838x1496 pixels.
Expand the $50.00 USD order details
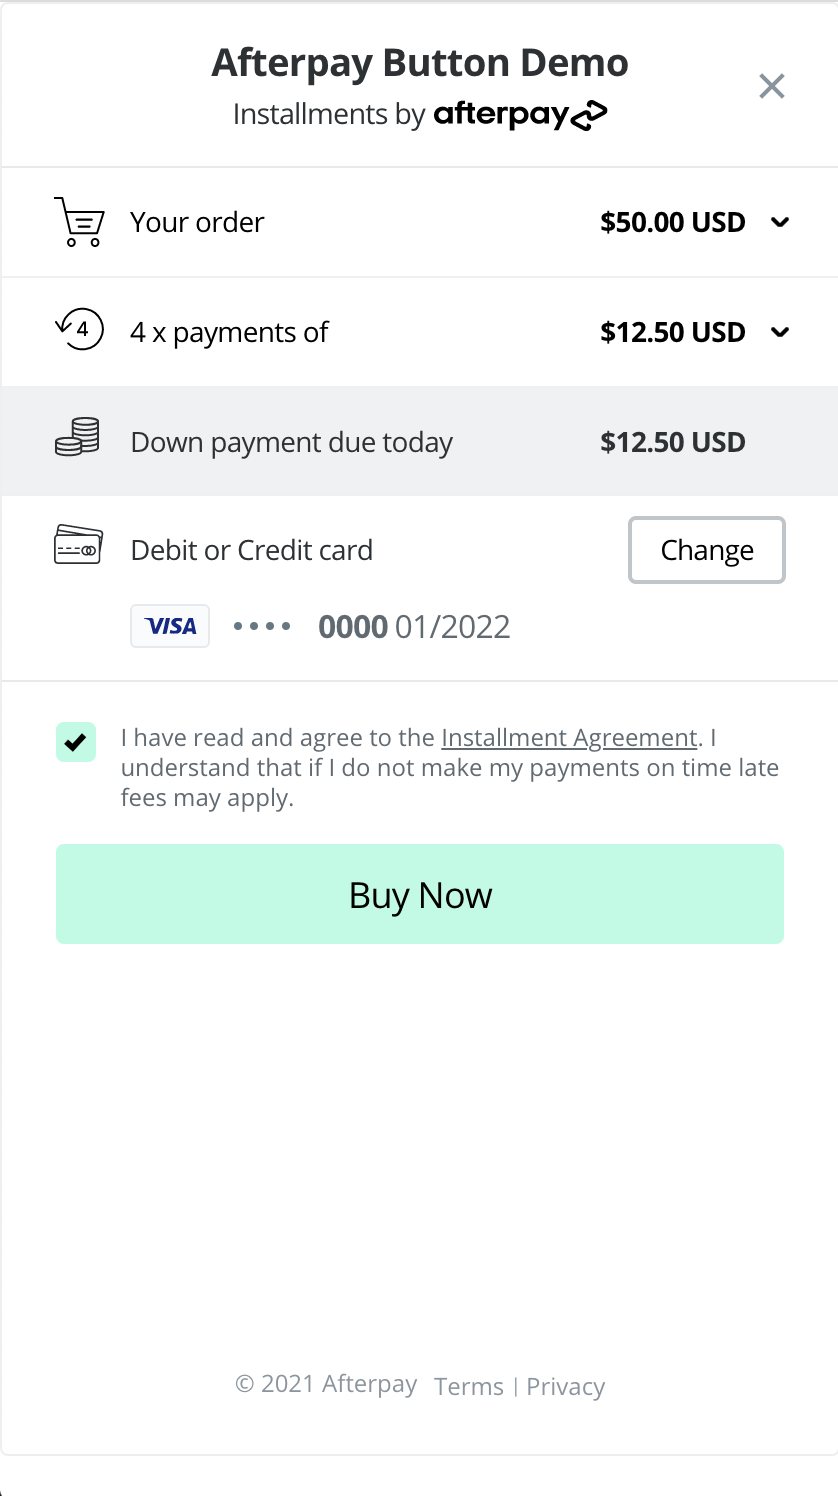[x=781, y=222]
